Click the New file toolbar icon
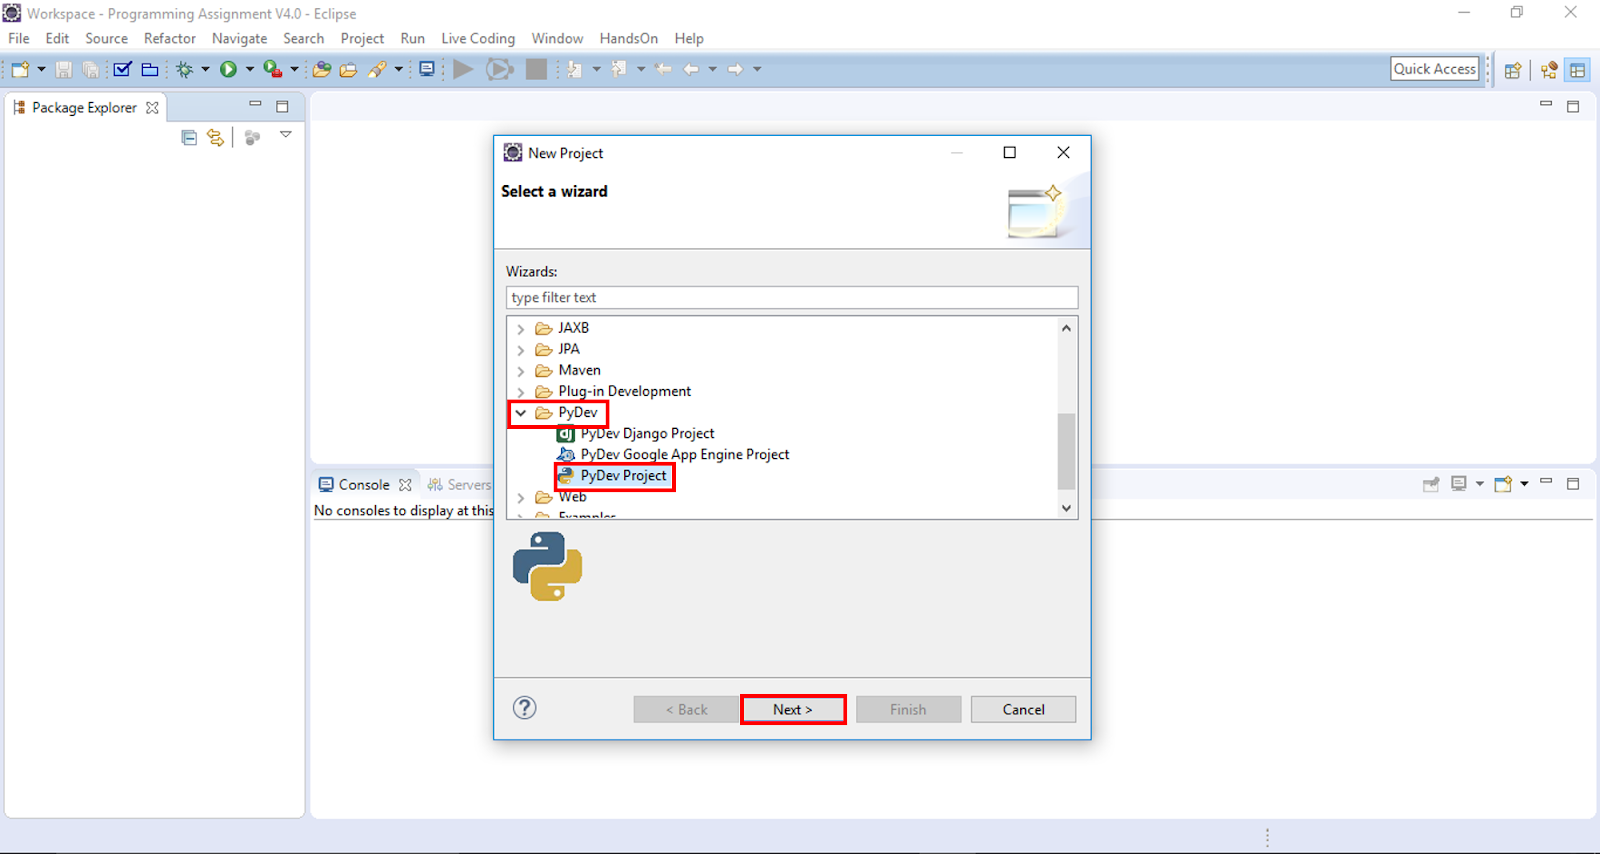The width and height of the screenshot is (1600, 854). coord(20,69)
